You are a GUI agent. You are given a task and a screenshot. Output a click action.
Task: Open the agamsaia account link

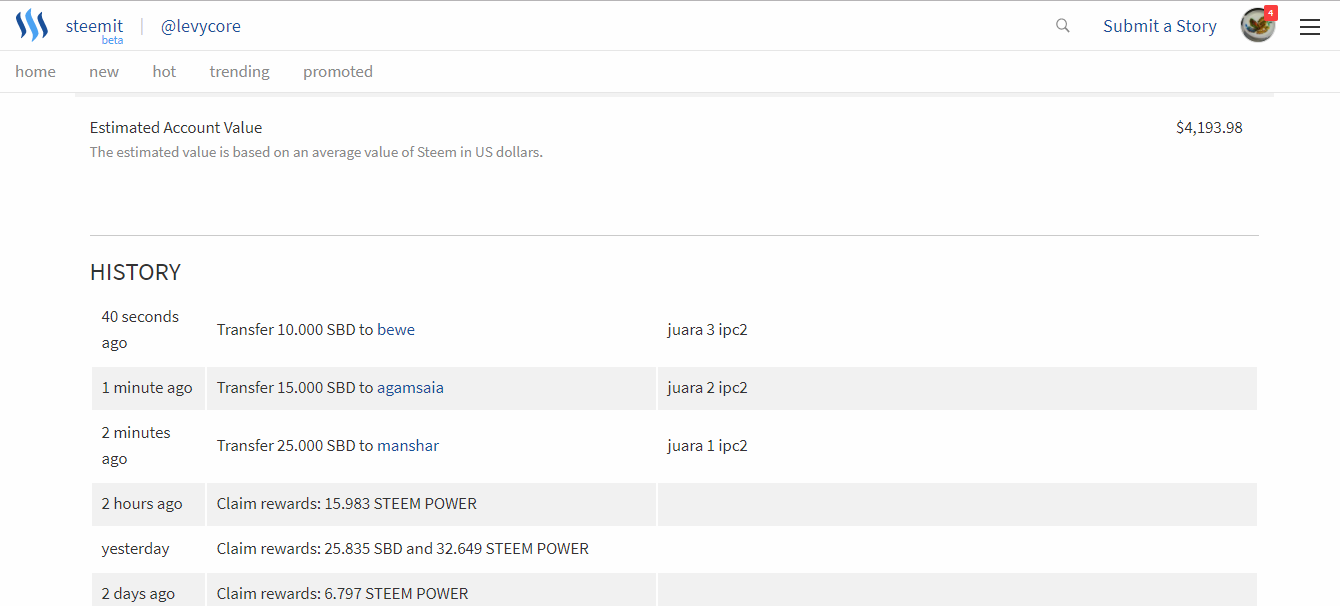[x=410, y=387]
